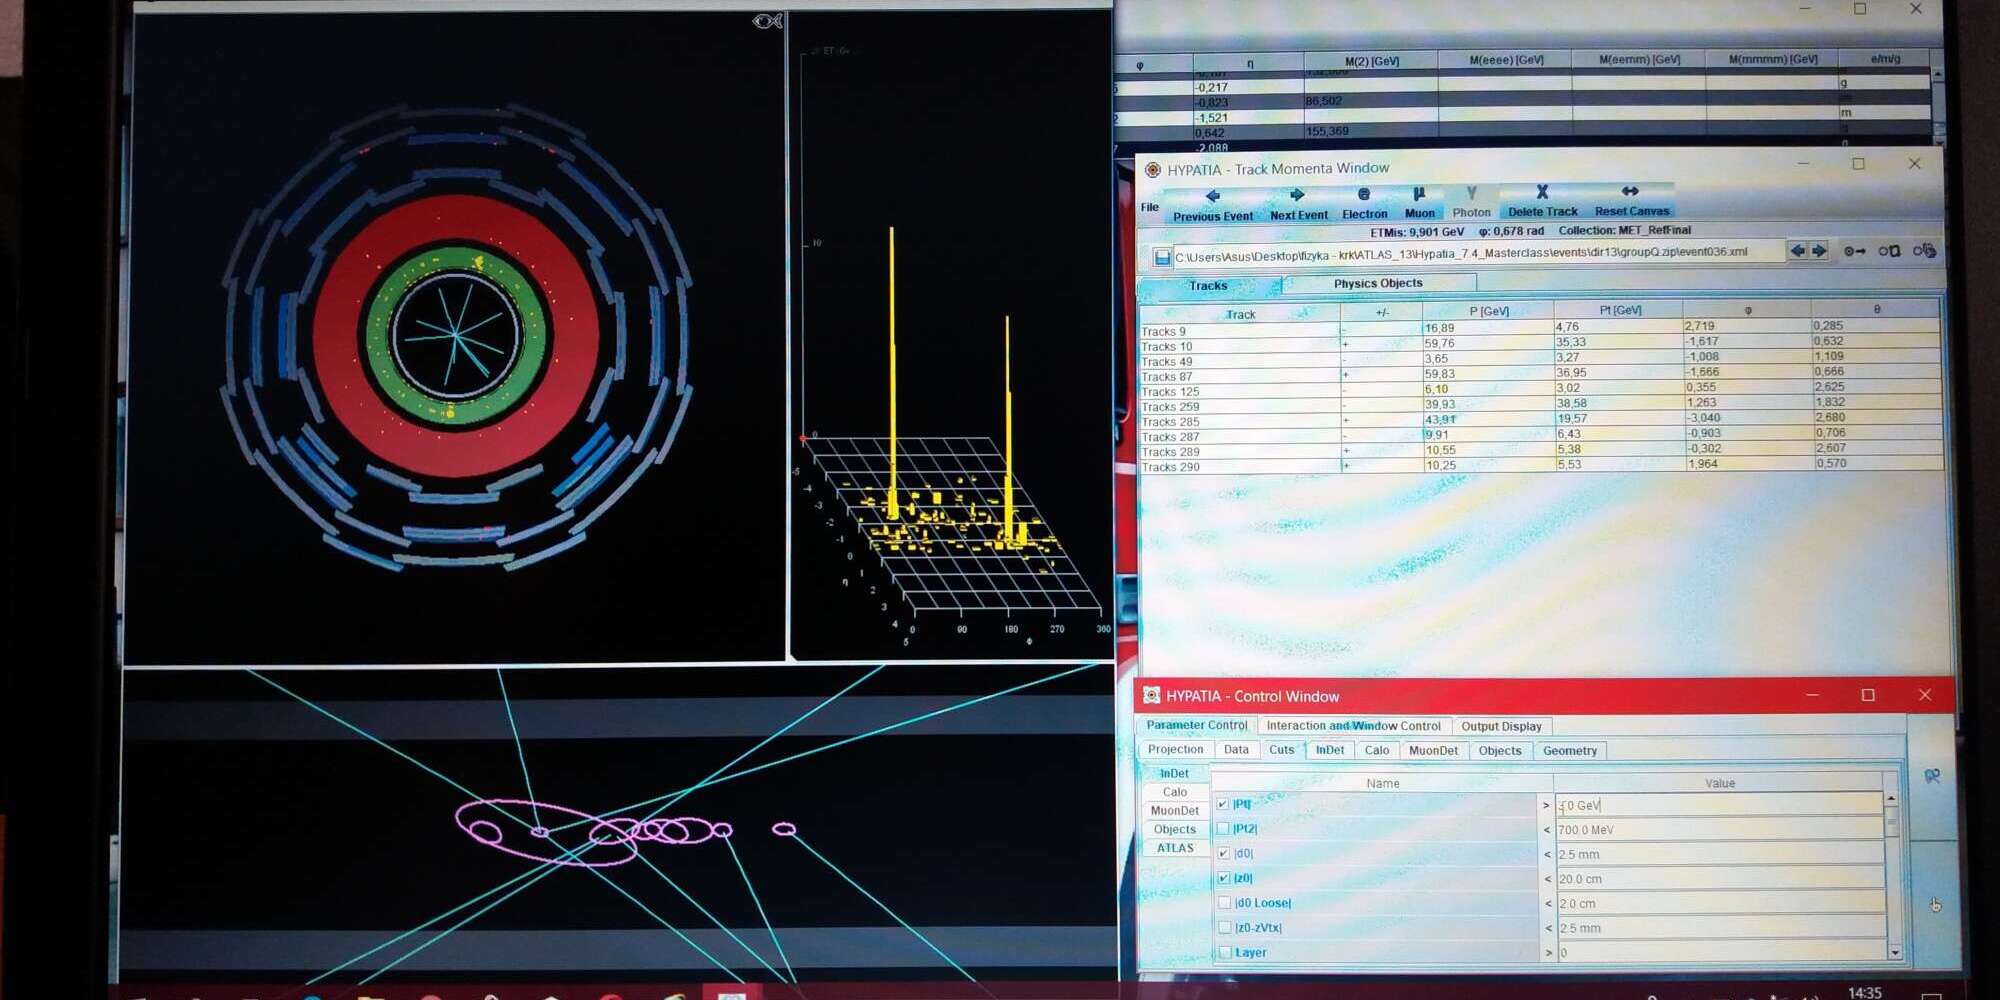Mark selected track as Muon
Viewport: 2000px width, 1000px height.
coord(1419,202)
